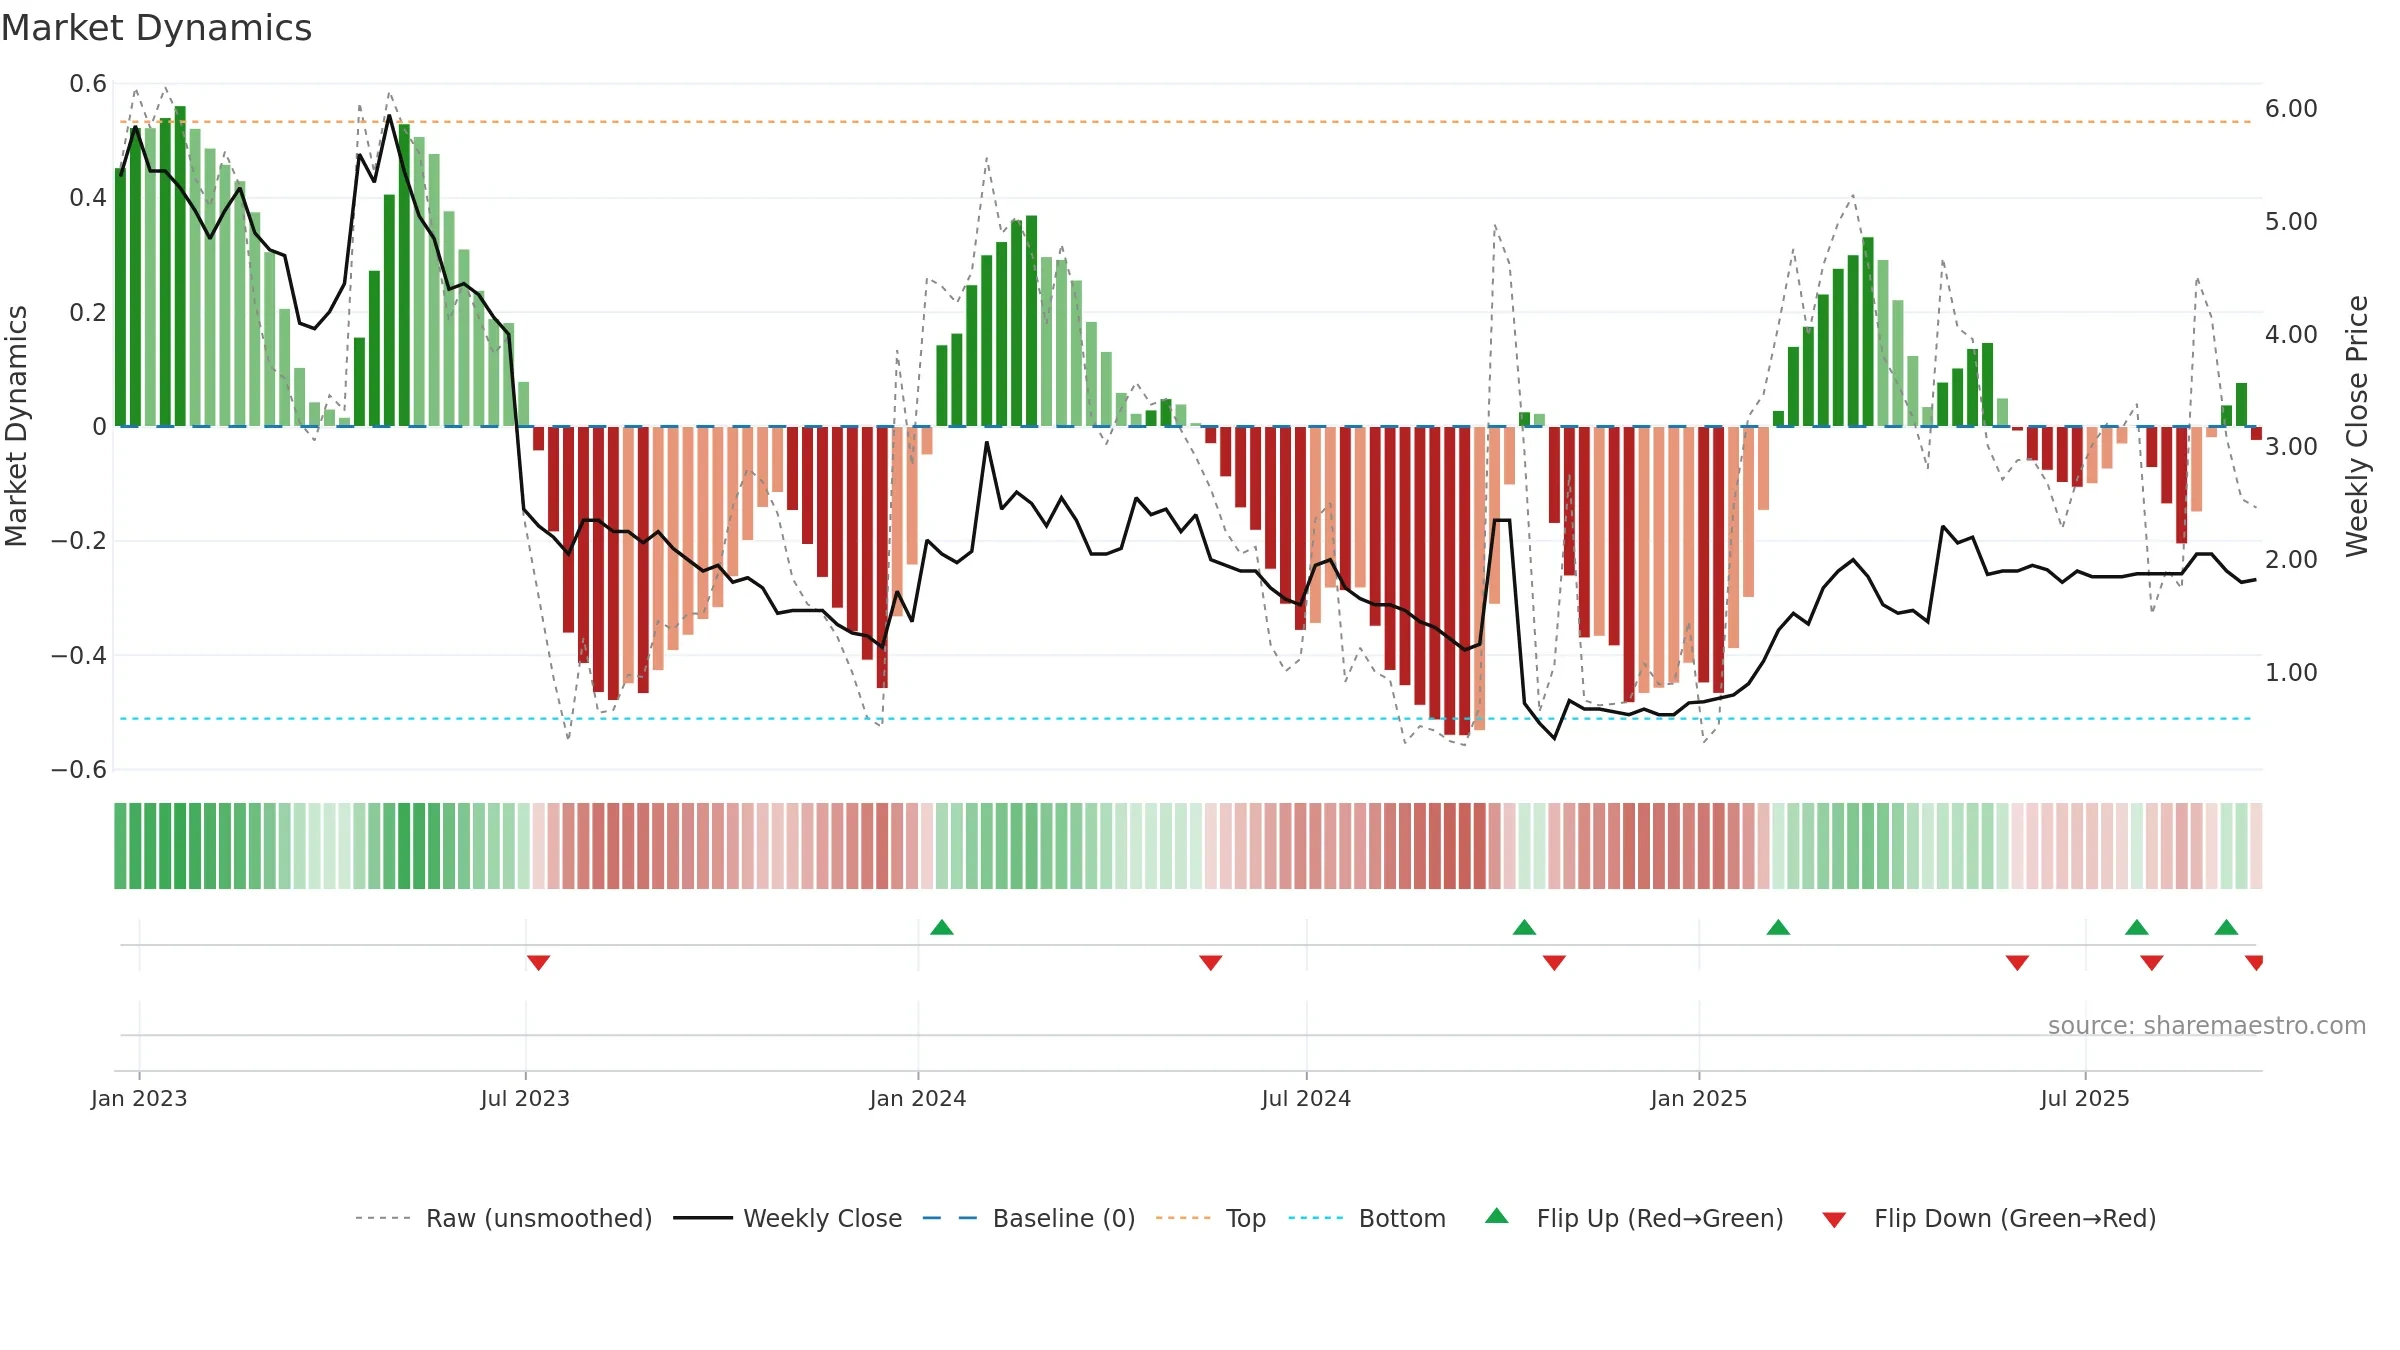Select the Jul 2025 x-axis label
The height and width of the screenshot is (1350, 2400).
click(2085, 1098)
